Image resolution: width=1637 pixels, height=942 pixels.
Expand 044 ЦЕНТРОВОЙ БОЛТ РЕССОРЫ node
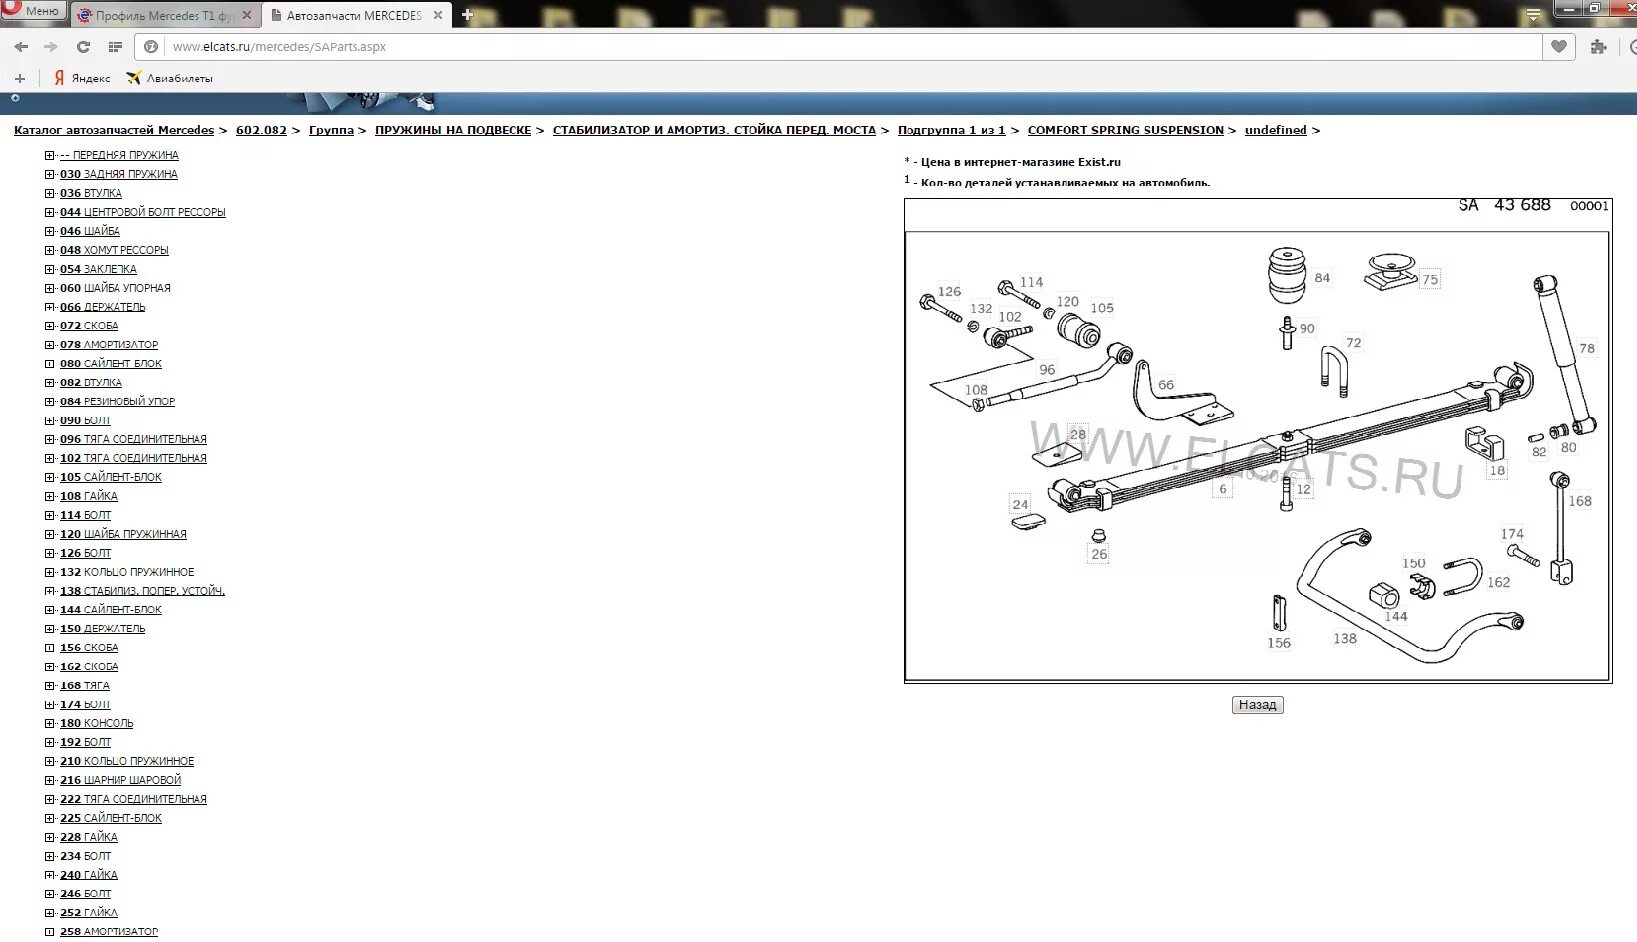(50, 212)
